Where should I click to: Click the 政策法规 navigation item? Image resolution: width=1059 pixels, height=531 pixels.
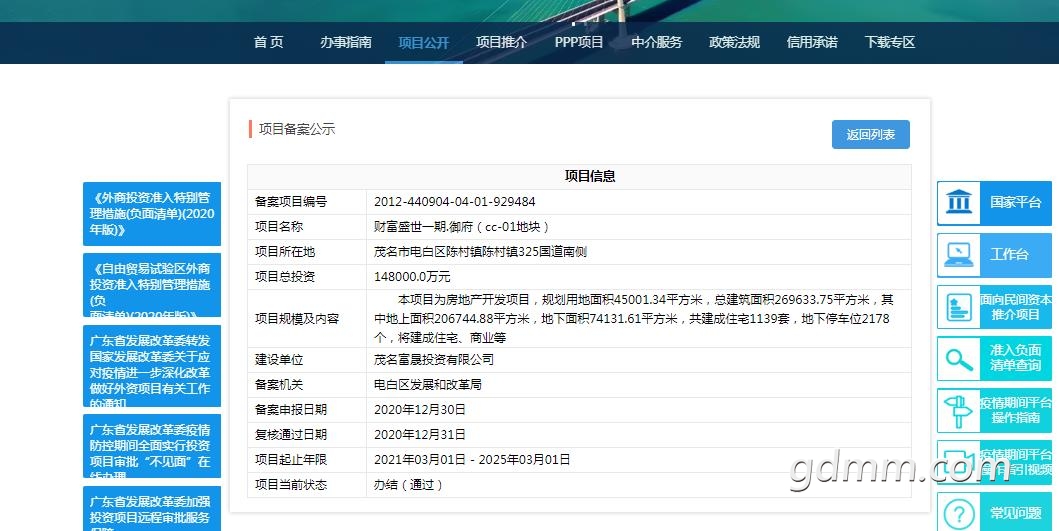(734, 42)
